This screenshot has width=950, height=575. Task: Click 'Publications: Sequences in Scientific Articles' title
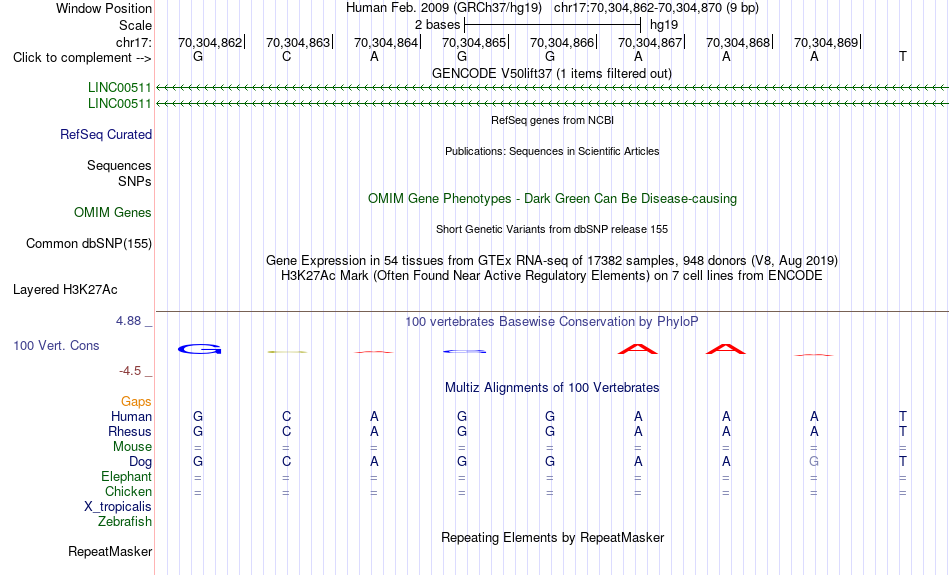552,151
